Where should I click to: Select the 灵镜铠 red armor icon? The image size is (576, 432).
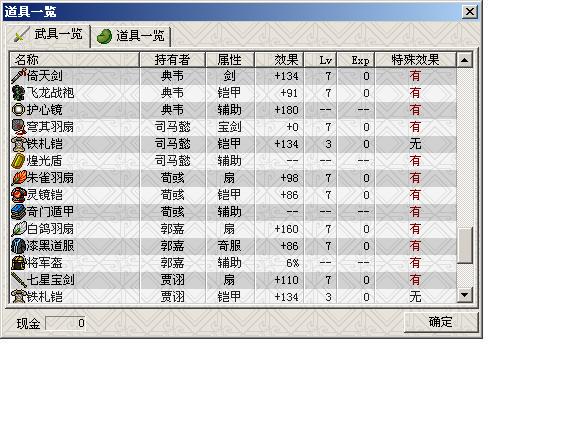(18, 195)
